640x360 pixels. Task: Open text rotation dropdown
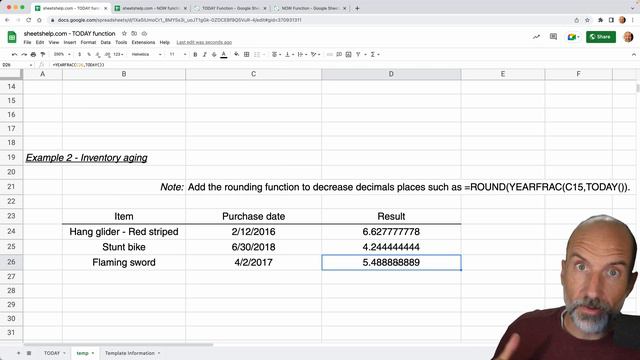315,54
